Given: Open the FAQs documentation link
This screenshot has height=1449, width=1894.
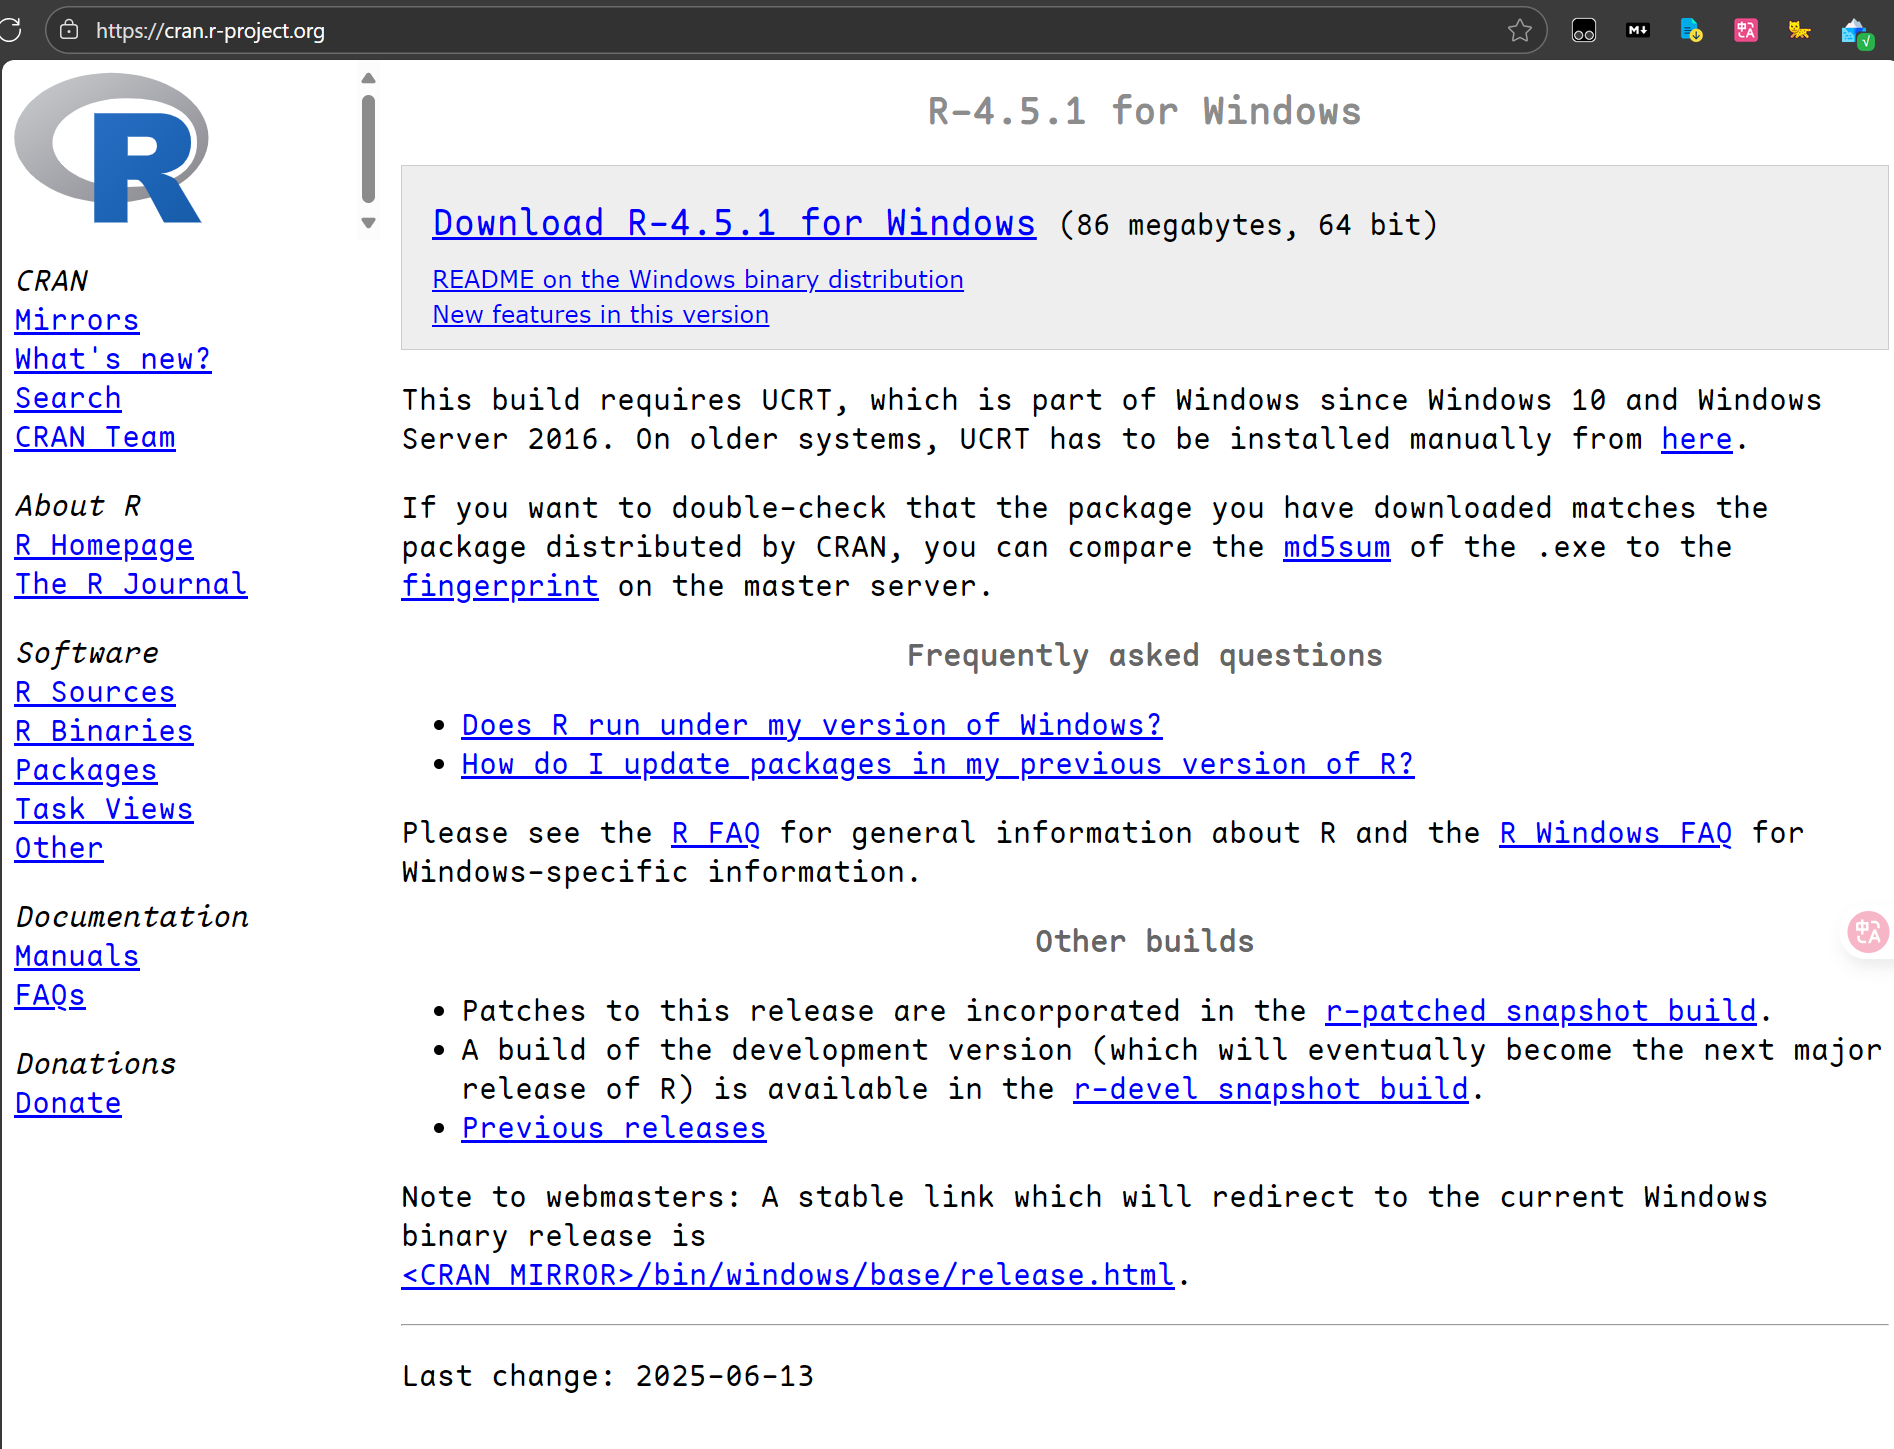Looking at the screenshot, I should pyautogui.click(x=50, y=995).
